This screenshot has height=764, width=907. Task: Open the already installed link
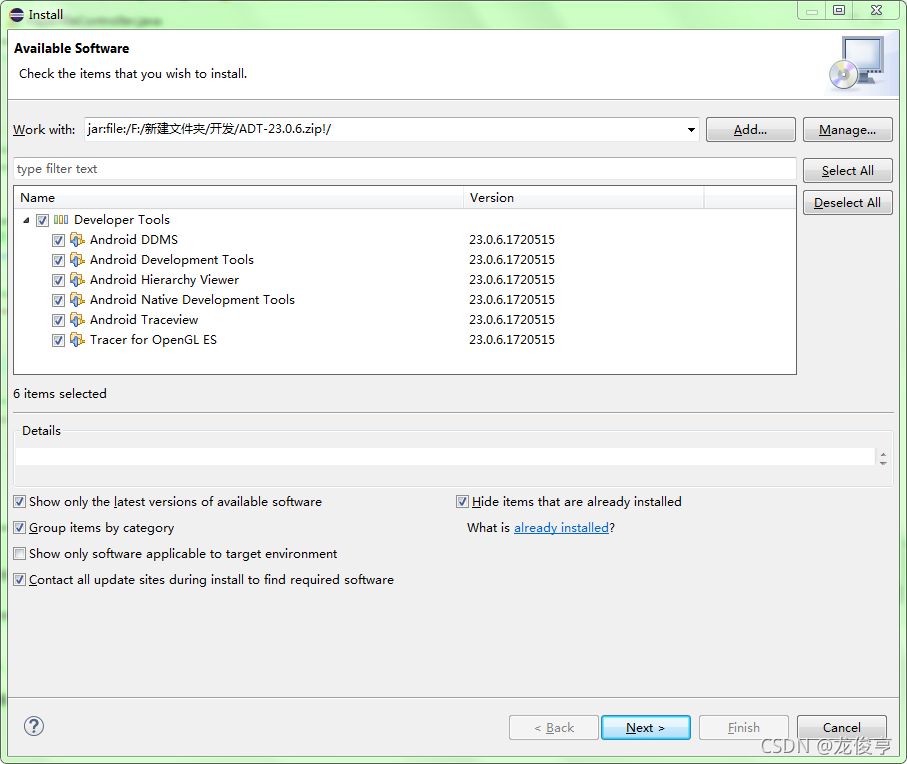click(x=561, y=527)
